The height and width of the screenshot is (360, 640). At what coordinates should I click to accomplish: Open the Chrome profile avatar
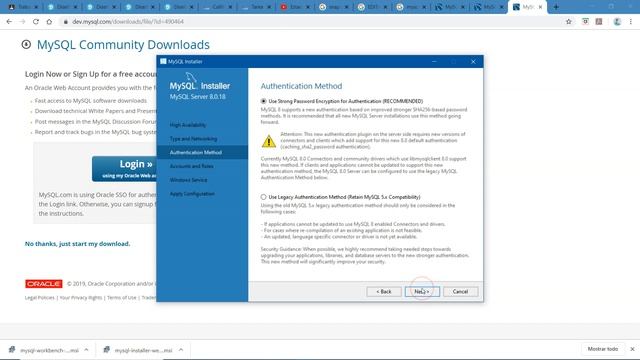pyautogui.click(x=617, y=22)
